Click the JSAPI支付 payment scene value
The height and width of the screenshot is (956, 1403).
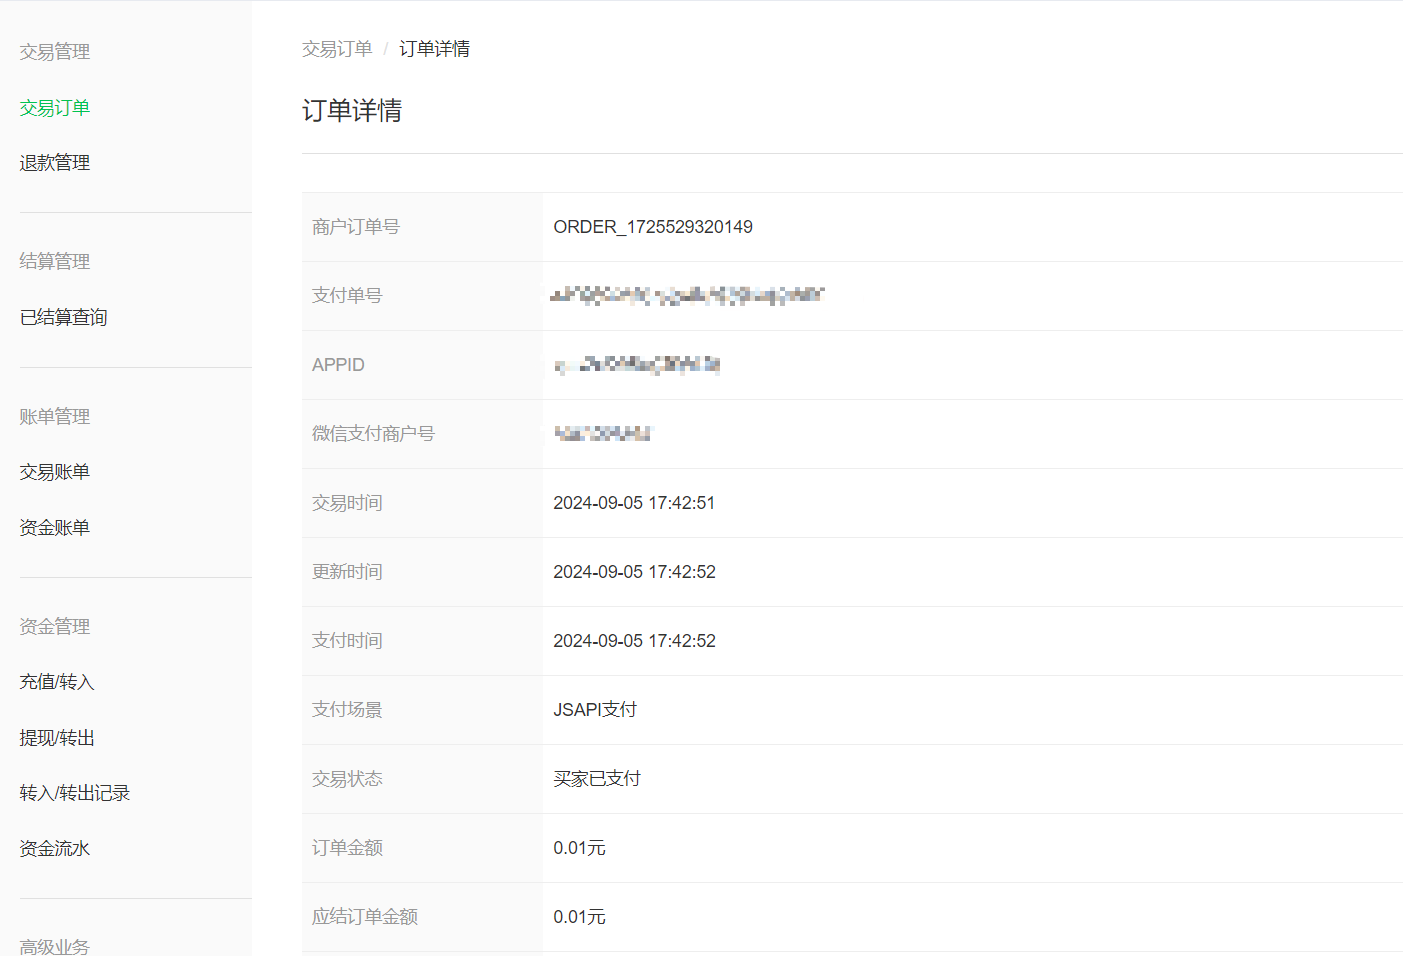(x=595, y=710)
